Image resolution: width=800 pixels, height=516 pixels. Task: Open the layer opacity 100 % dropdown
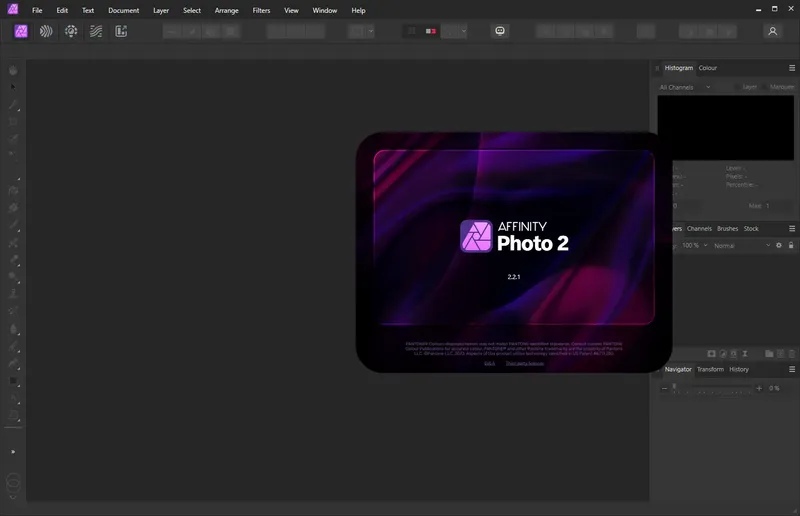pyautogui.click(x=695, y=245)
